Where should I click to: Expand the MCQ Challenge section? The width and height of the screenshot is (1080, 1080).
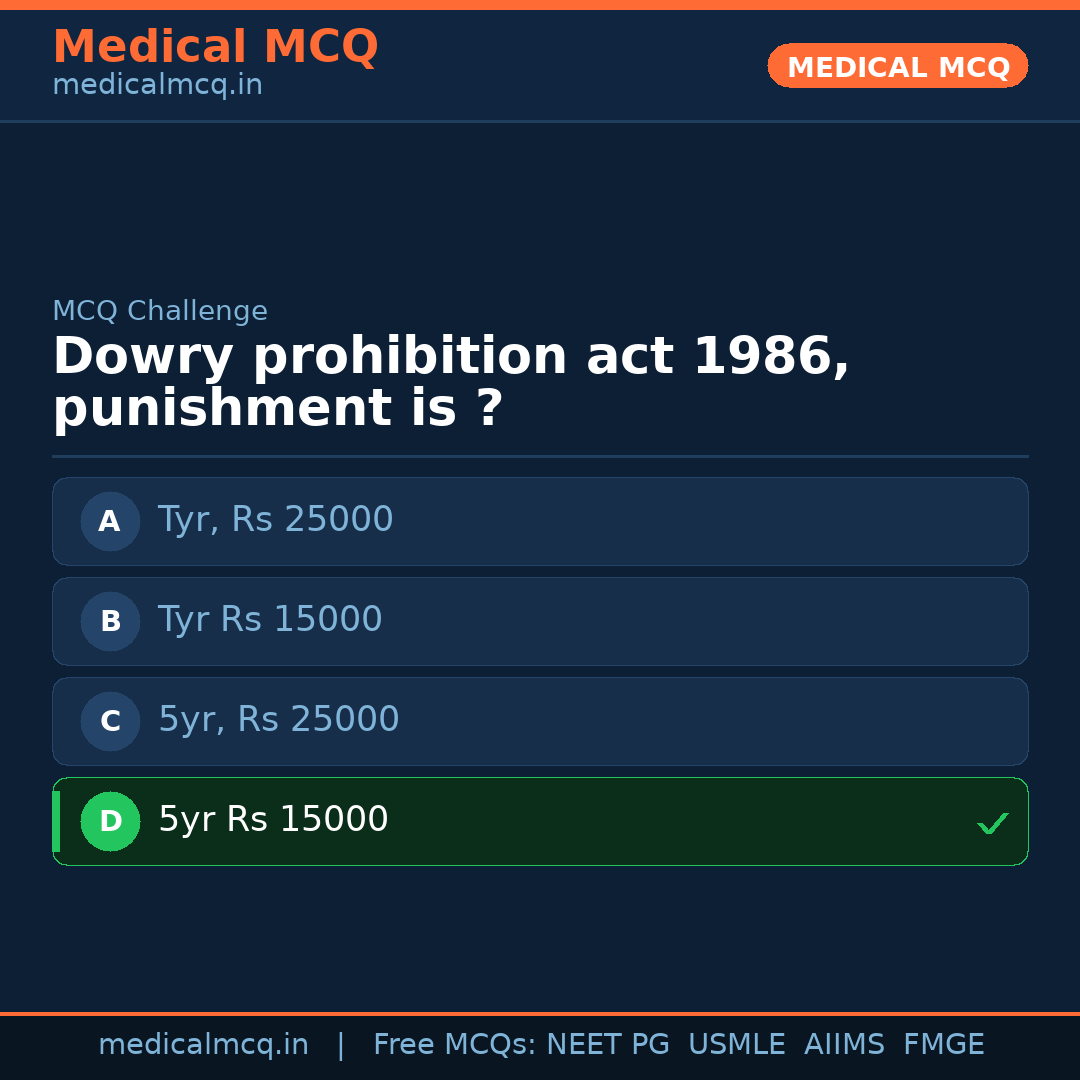pos(160,311)
